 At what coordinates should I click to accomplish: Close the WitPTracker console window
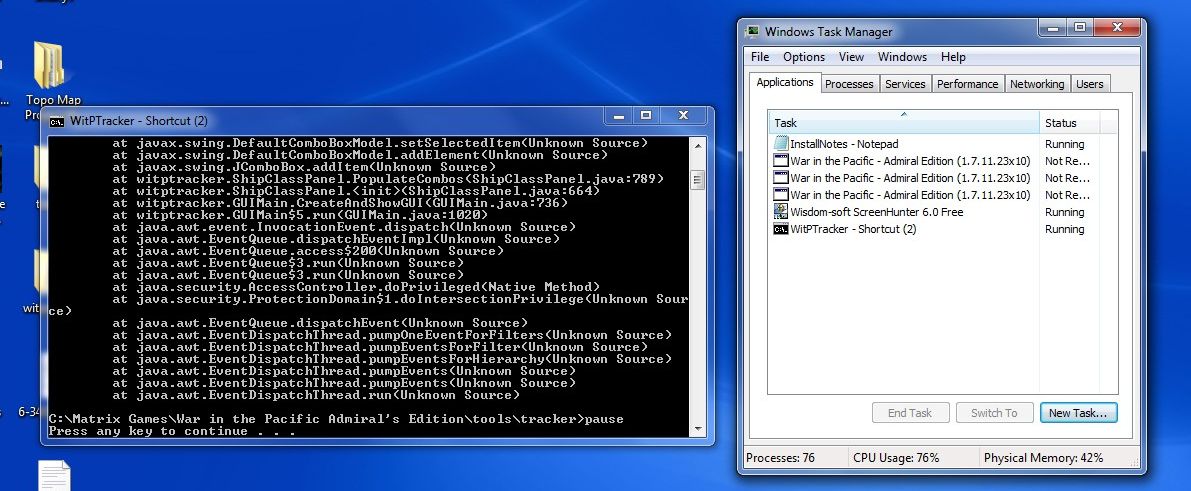tap(684, 116)
